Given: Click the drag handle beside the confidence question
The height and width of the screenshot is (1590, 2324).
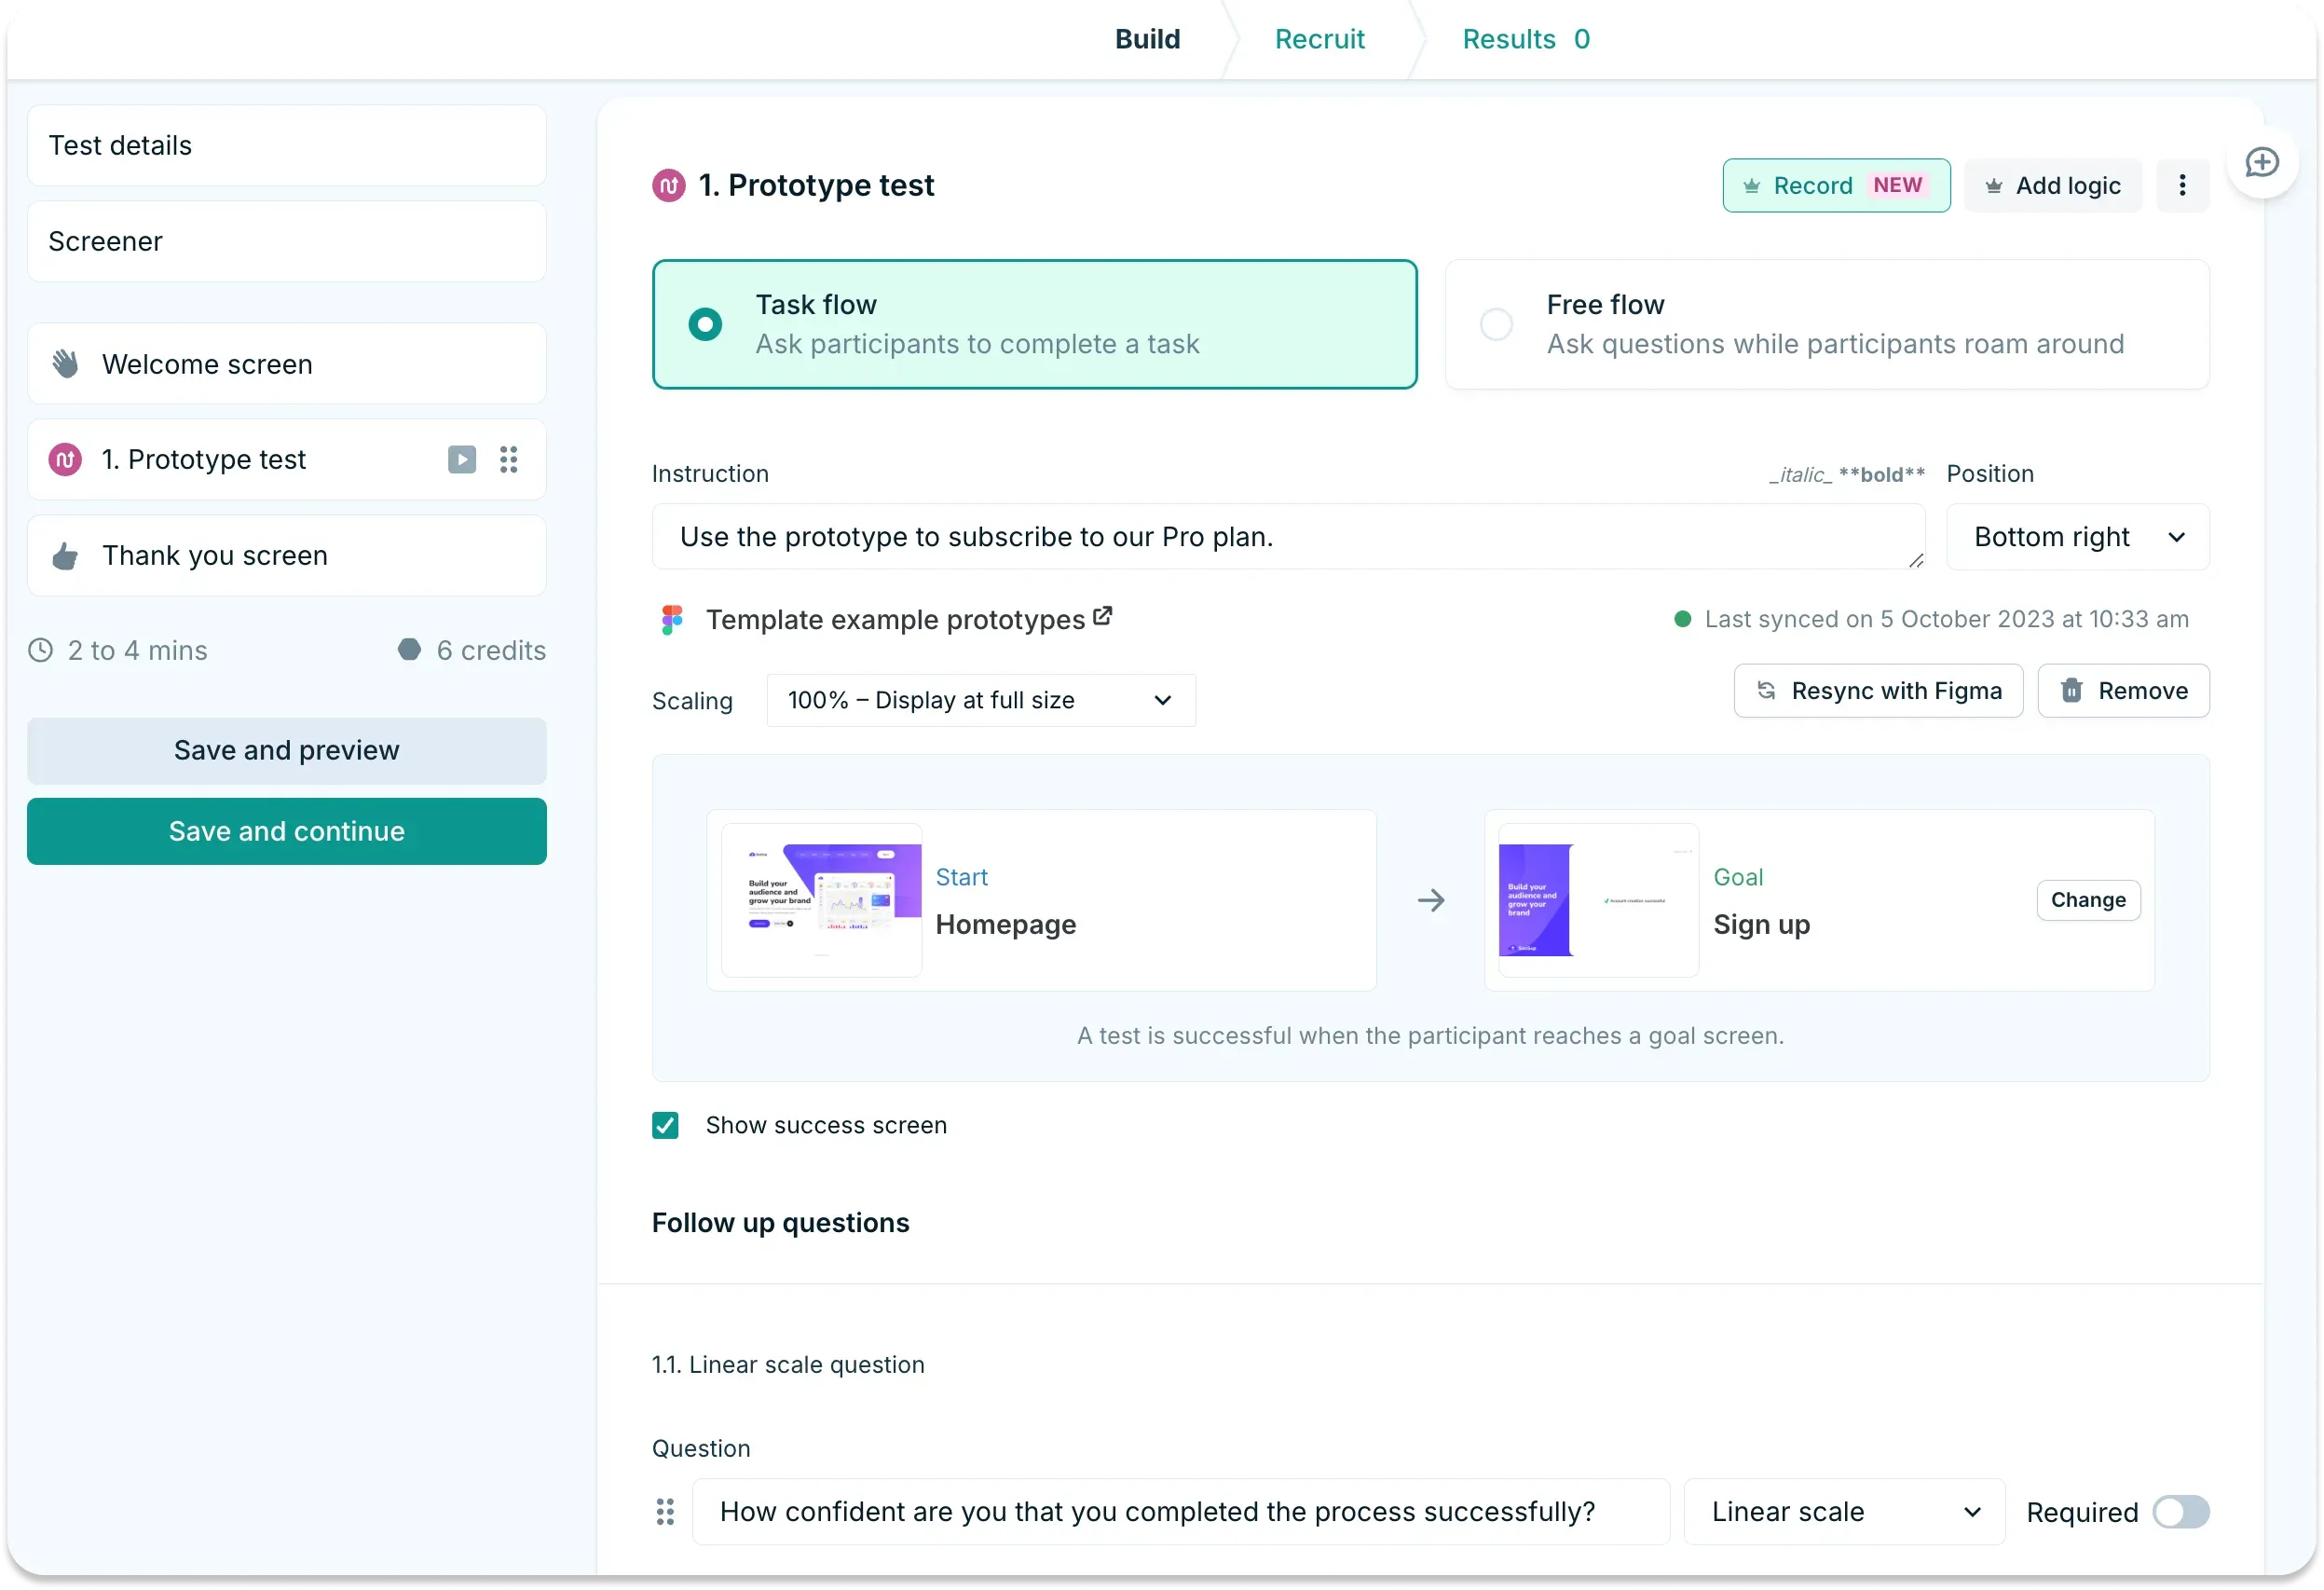Looking at the screenshot, I should coord(666,1511).
